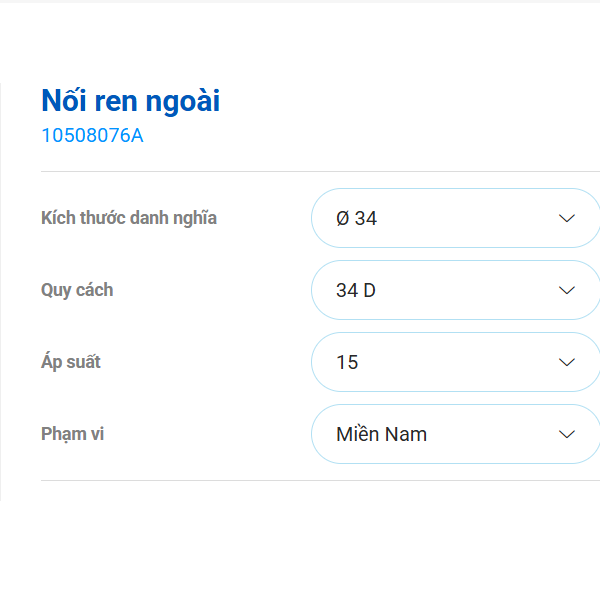Click the selected value Ø 34
This screenshot has height=600, width=600.
[x=357, y=218]
